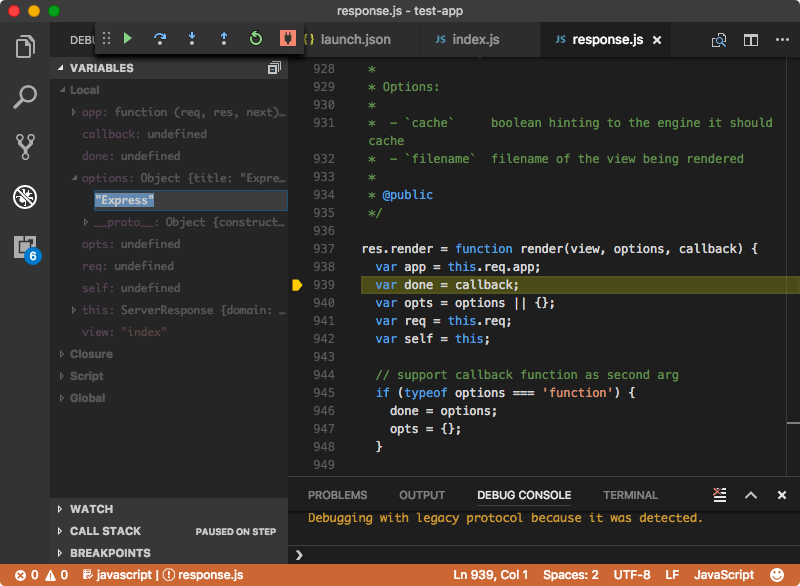
Task: Click the warnings count in status bar
Action: coord(57,575)
